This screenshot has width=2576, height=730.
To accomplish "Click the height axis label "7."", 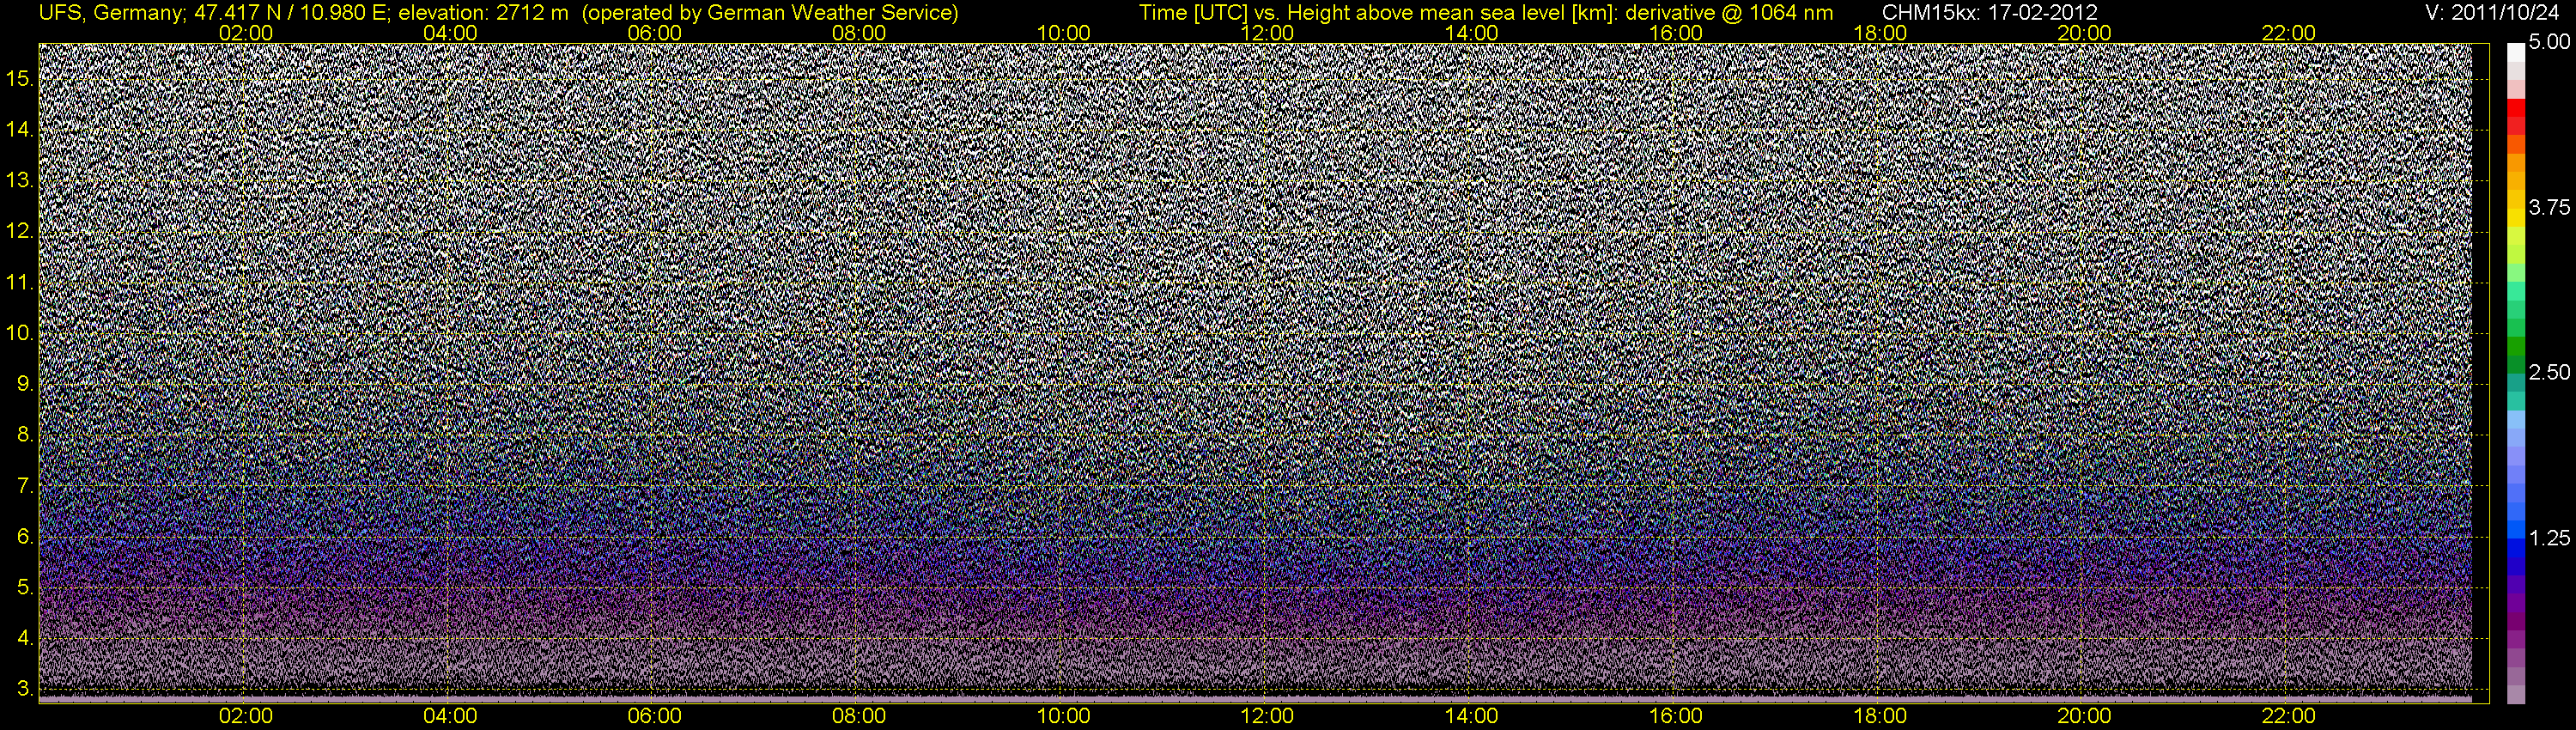I will click(25, 486).
